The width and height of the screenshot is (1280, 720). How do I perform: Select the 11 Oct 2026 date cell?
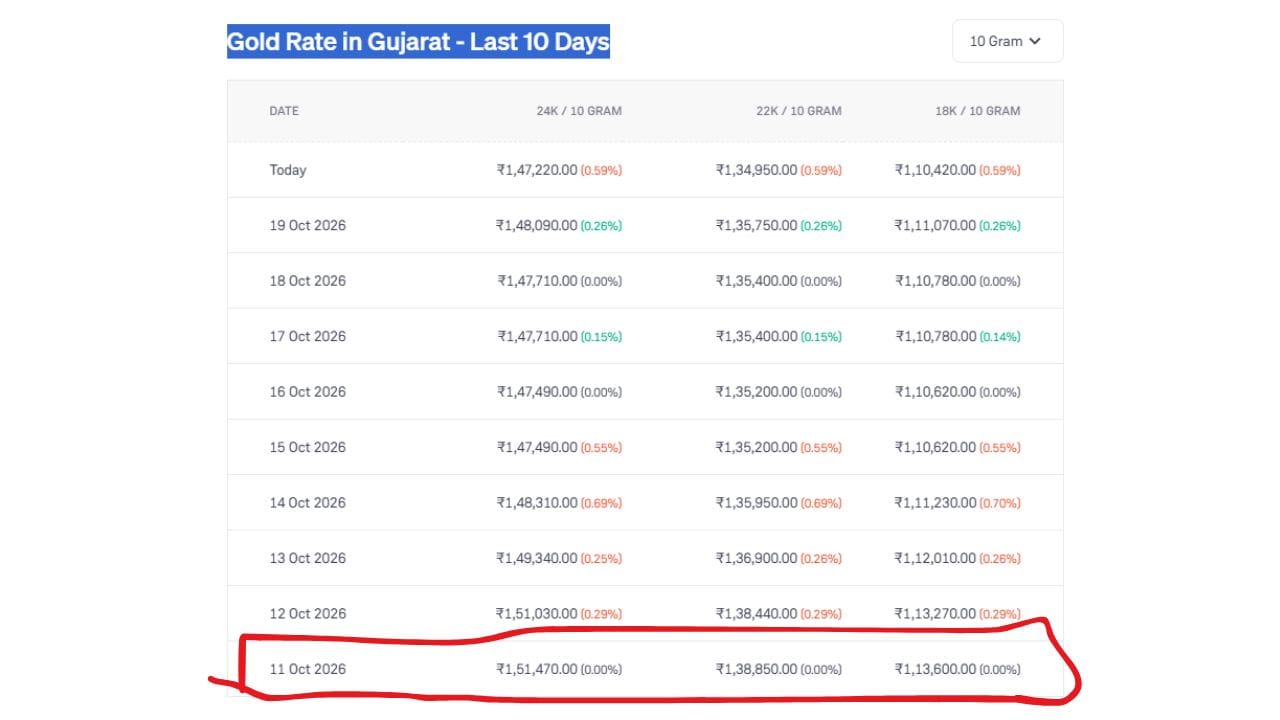click(x=308, y=669)
